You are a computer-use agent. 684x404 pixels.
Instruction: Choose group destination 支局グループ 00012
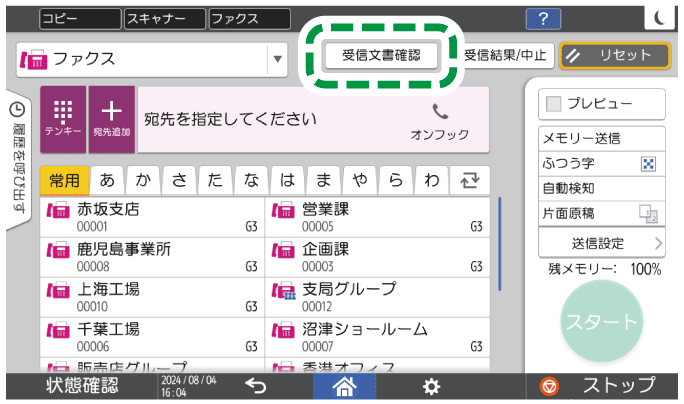pos(377,298)
